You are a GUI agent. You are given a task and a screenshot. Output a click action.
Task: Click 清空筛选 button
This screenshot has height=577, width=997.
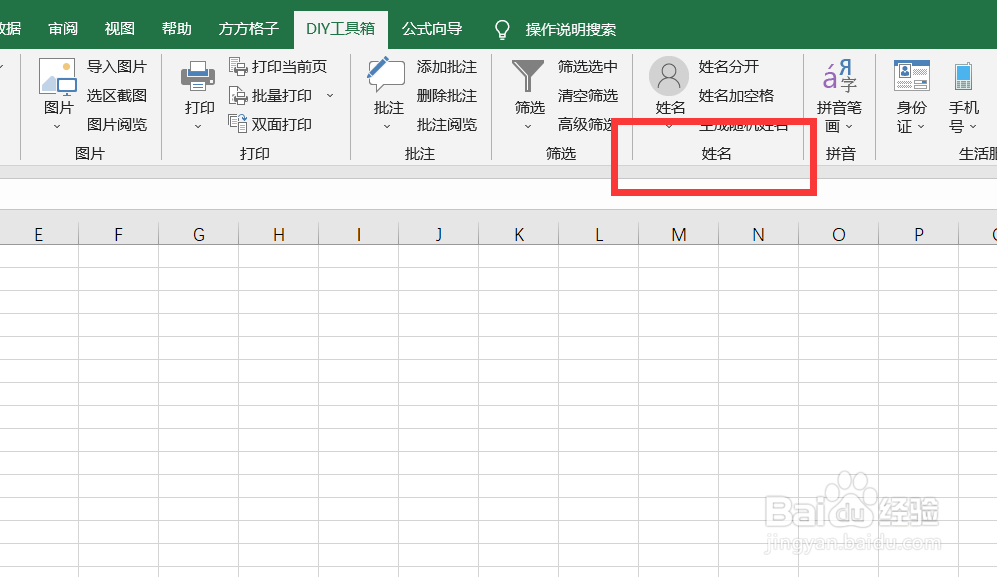click(x=588, y=95)
